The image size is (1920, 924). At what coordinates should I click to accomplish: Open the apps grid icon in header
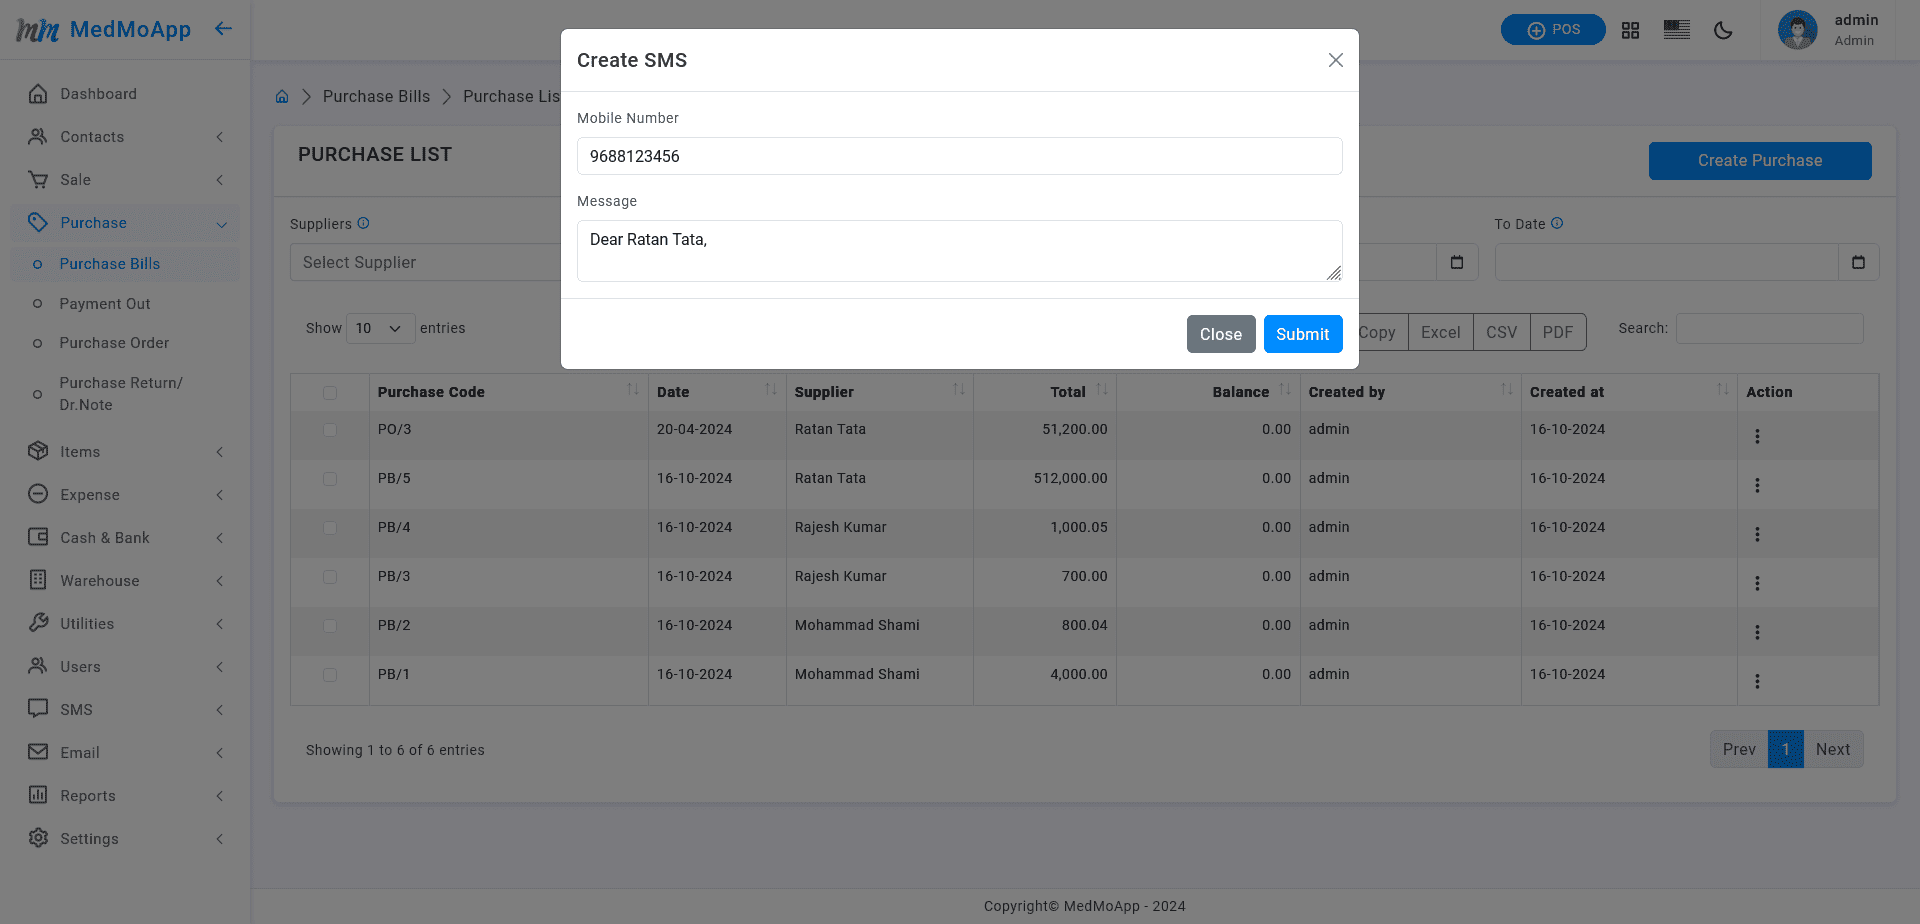(x=1630, y=30)
